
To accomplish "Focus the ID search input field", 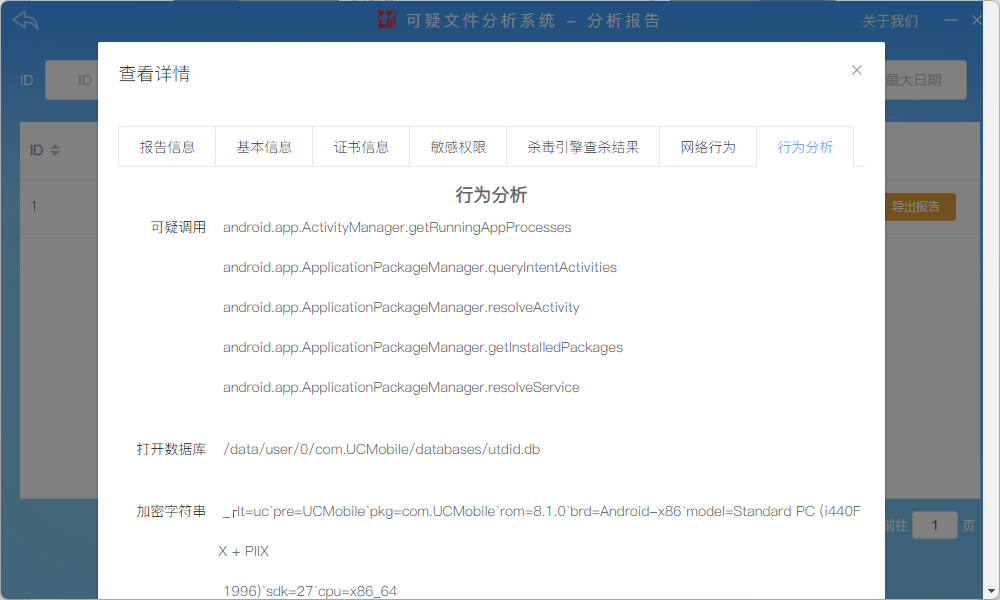I will (70, 80).
